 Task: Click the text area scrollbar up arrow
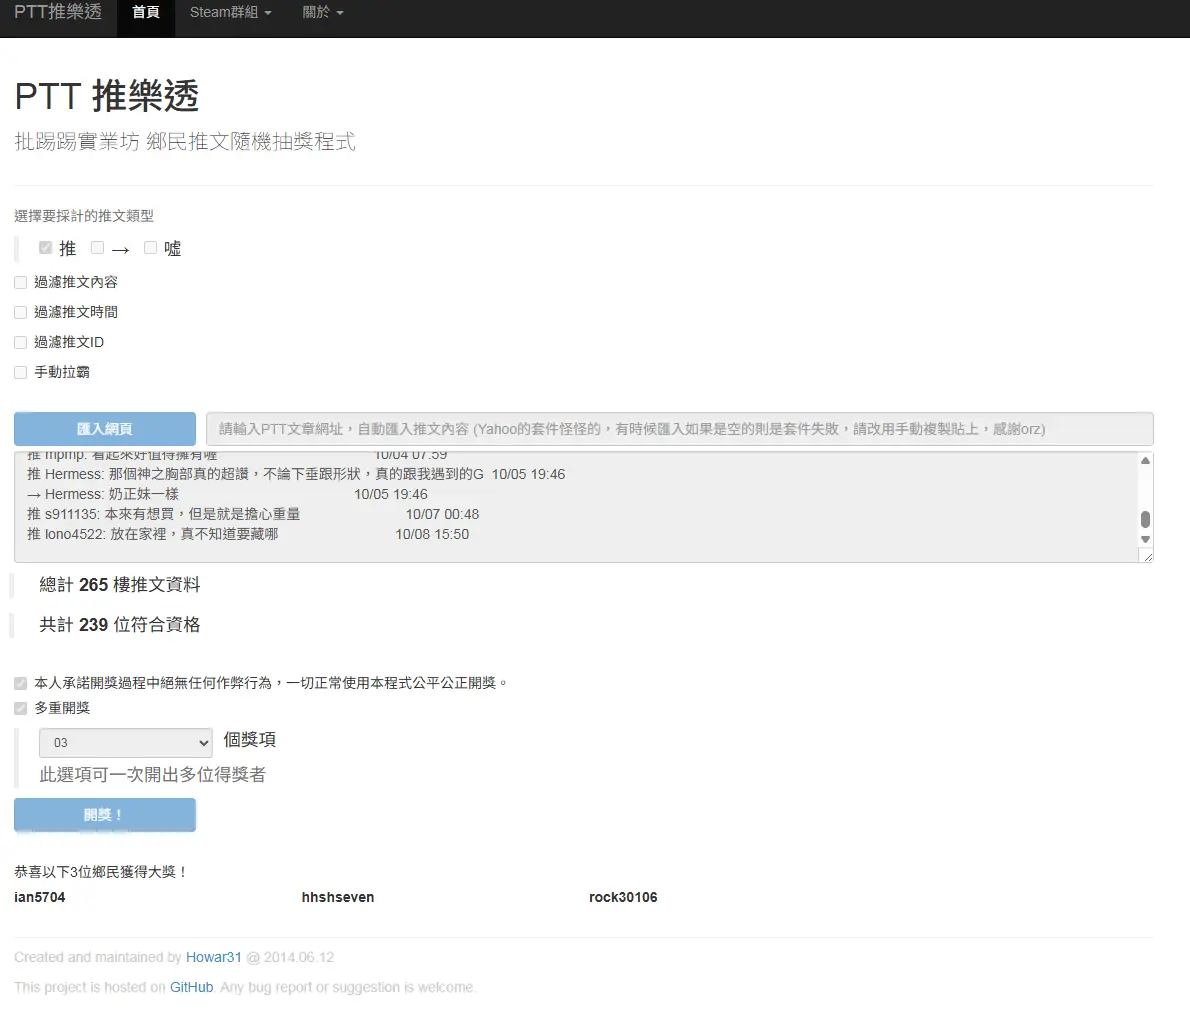click(x=1145, y=461)
